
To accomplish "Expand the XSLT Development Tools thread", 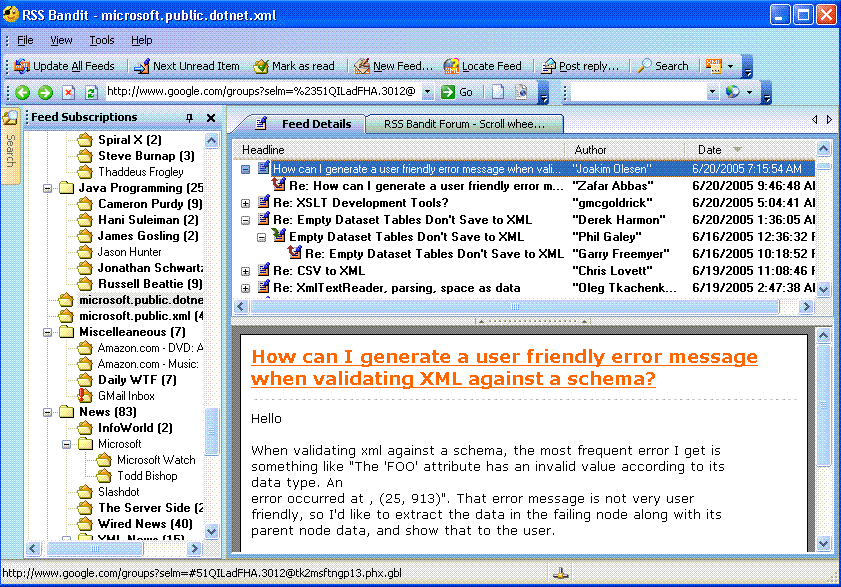I will [246, 203].
